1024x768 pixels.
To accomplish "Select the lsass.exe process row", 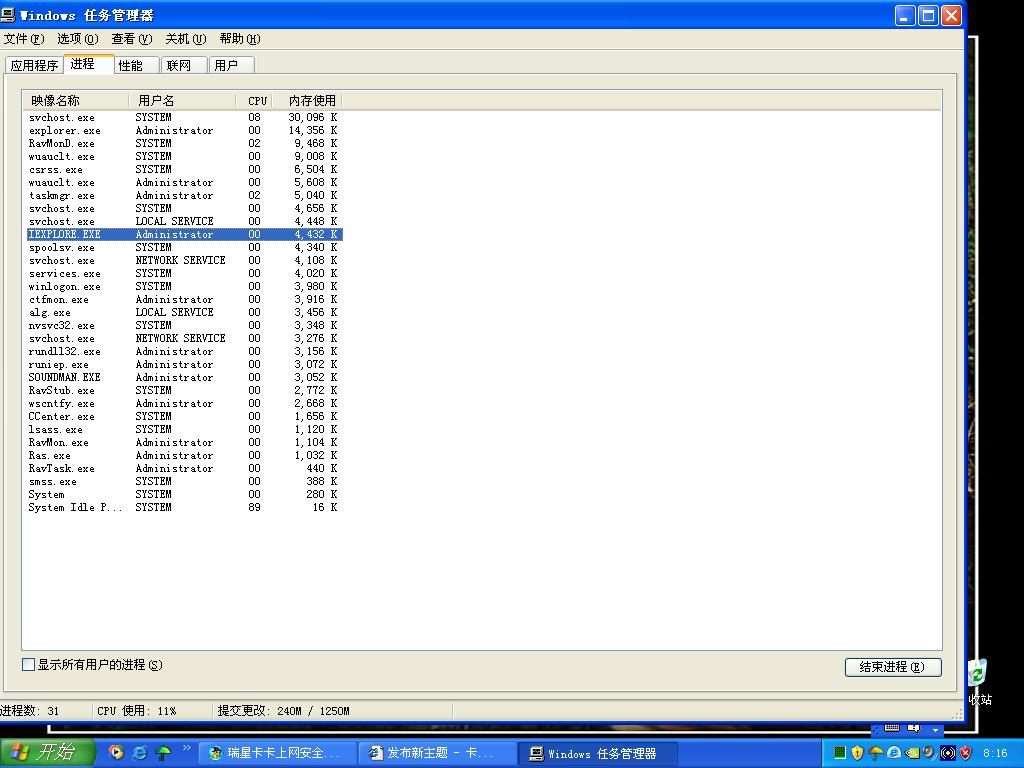I will tap(185, 430).
